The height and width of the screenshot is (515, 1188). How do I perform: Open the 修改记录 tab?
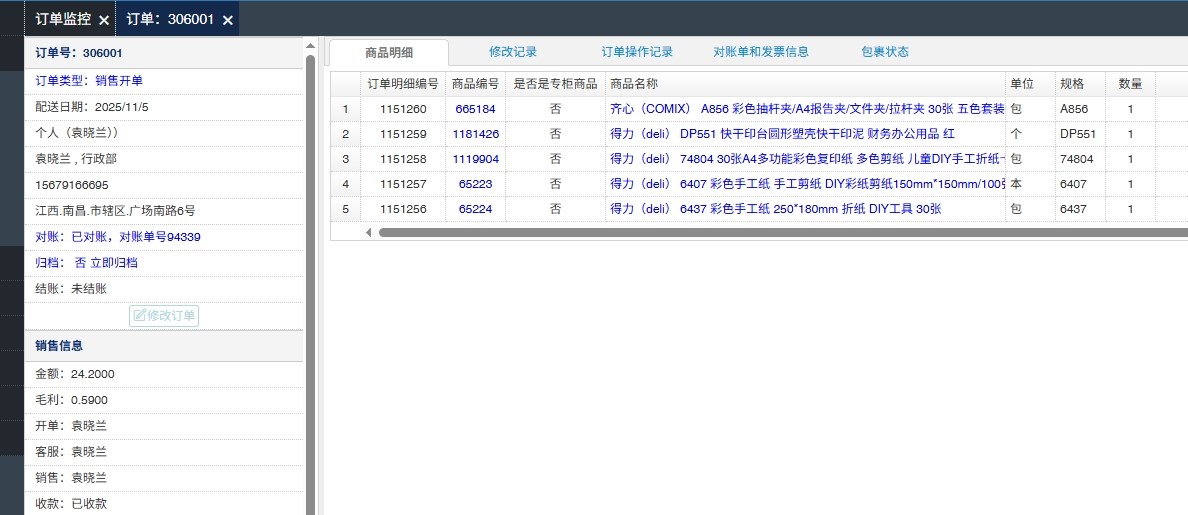tap(513, 52)
